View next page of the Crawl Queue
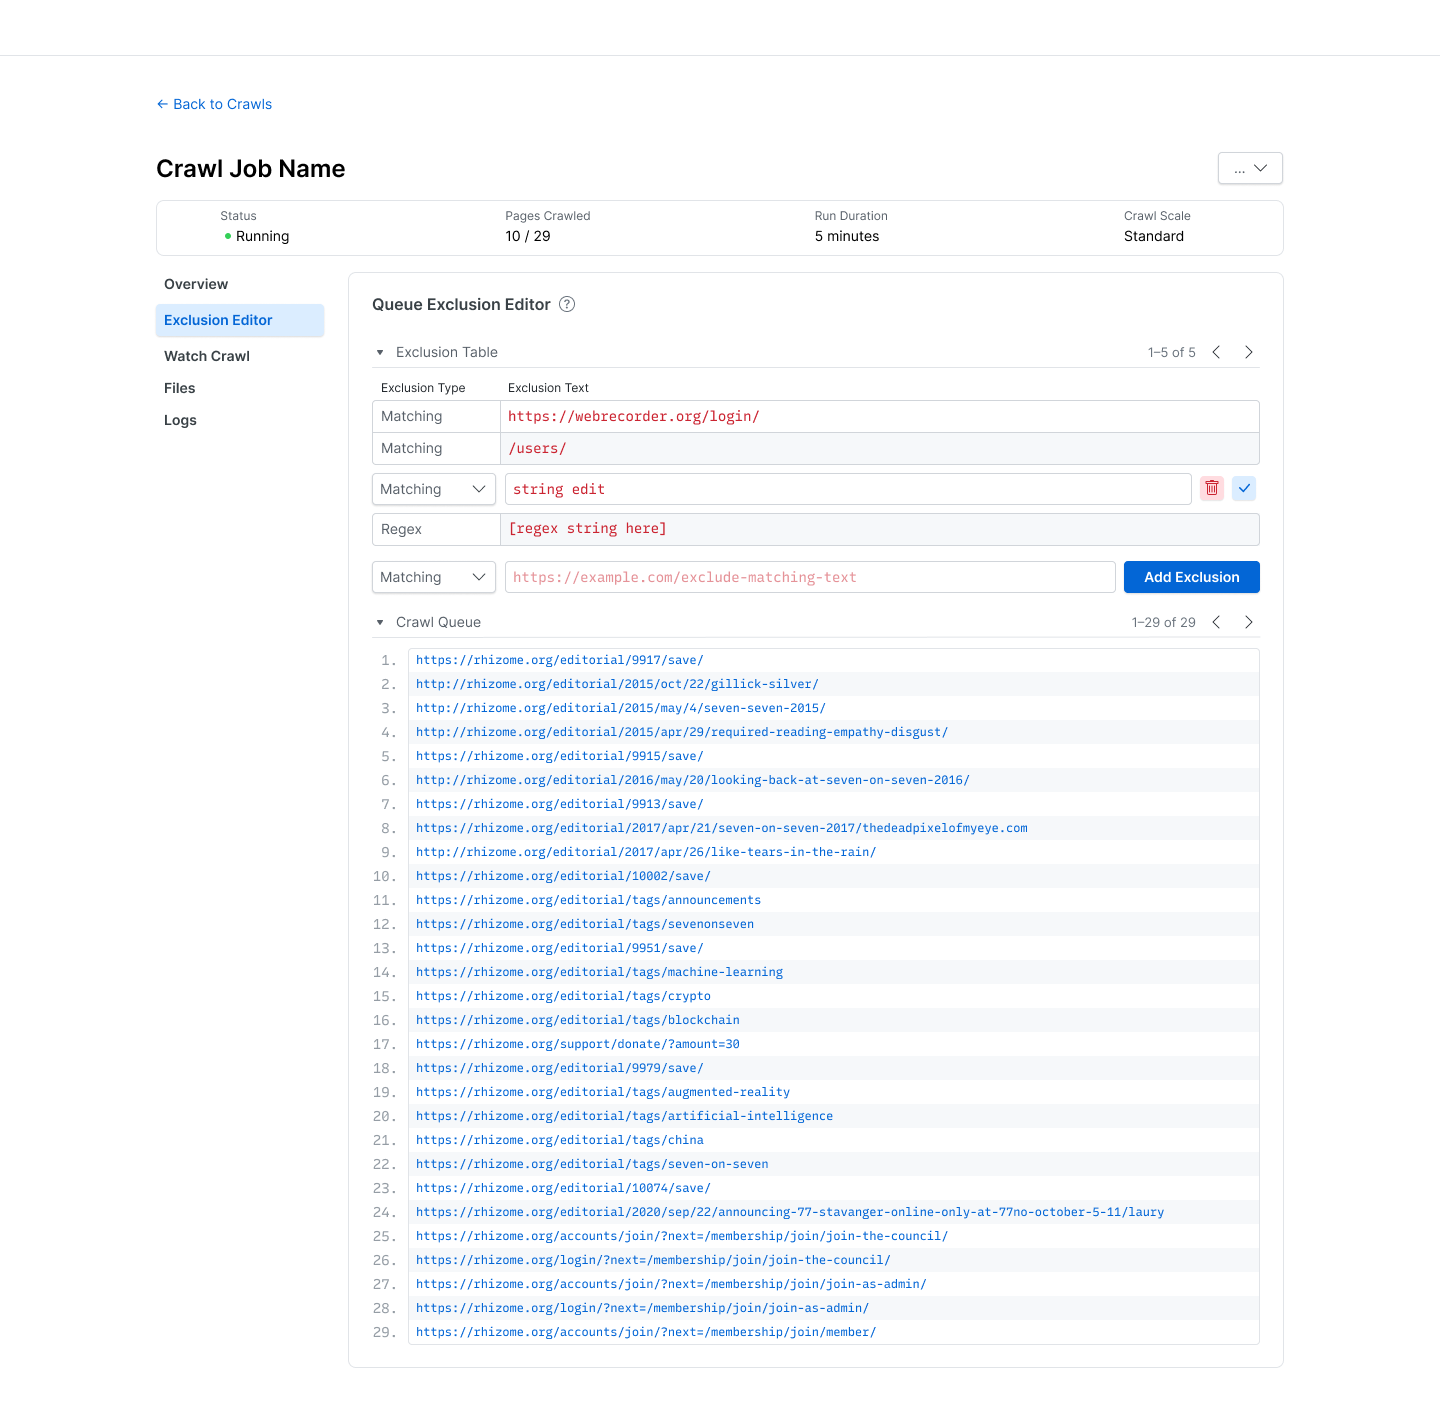The width and height of the screenshot is (1440, 1408). tap(1248, 622)
